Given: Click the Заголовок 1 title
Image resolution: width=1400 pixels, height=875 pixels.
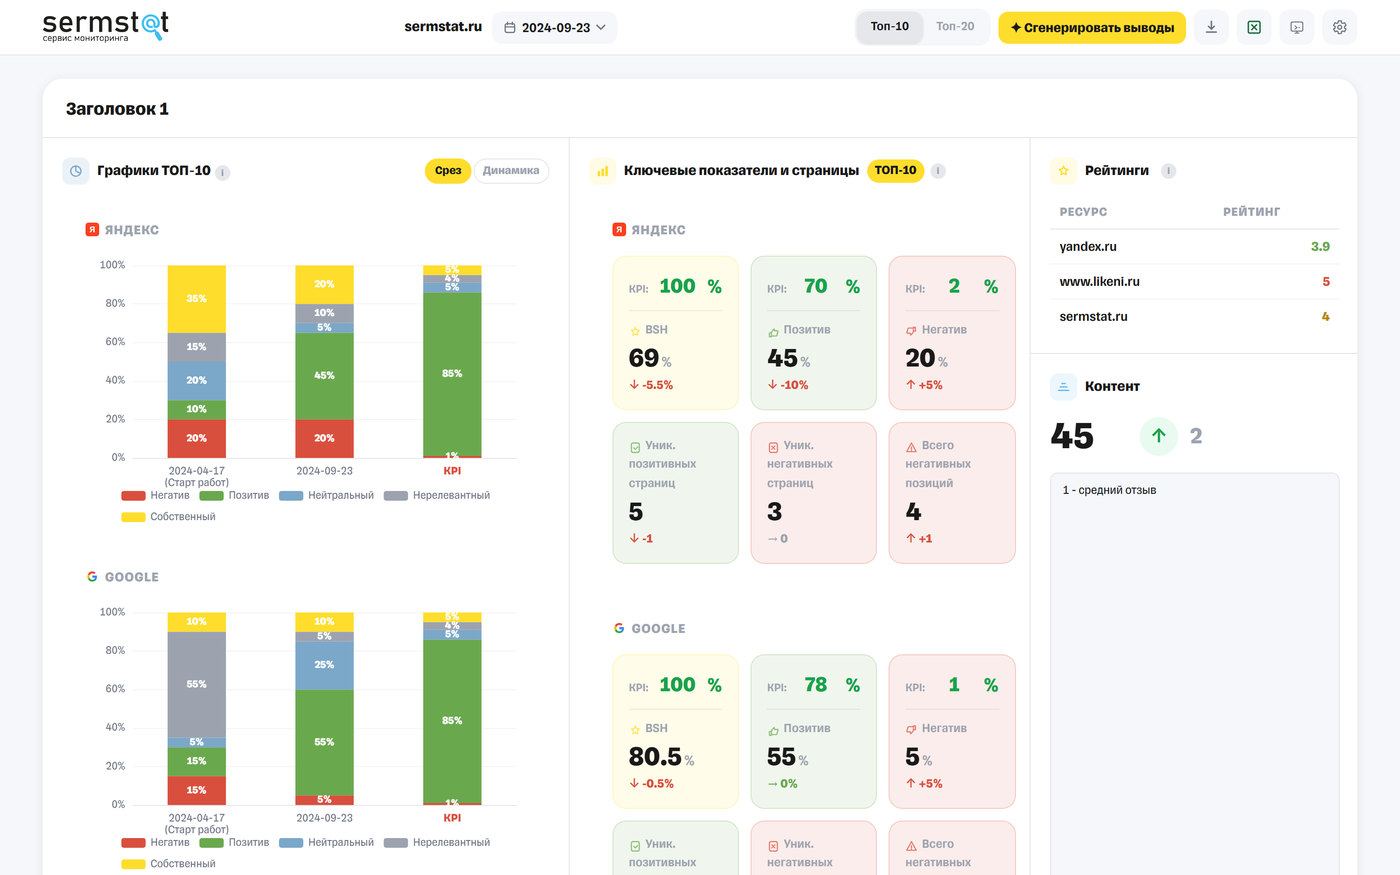Looking at the screenshot, I should coord(117,109).
